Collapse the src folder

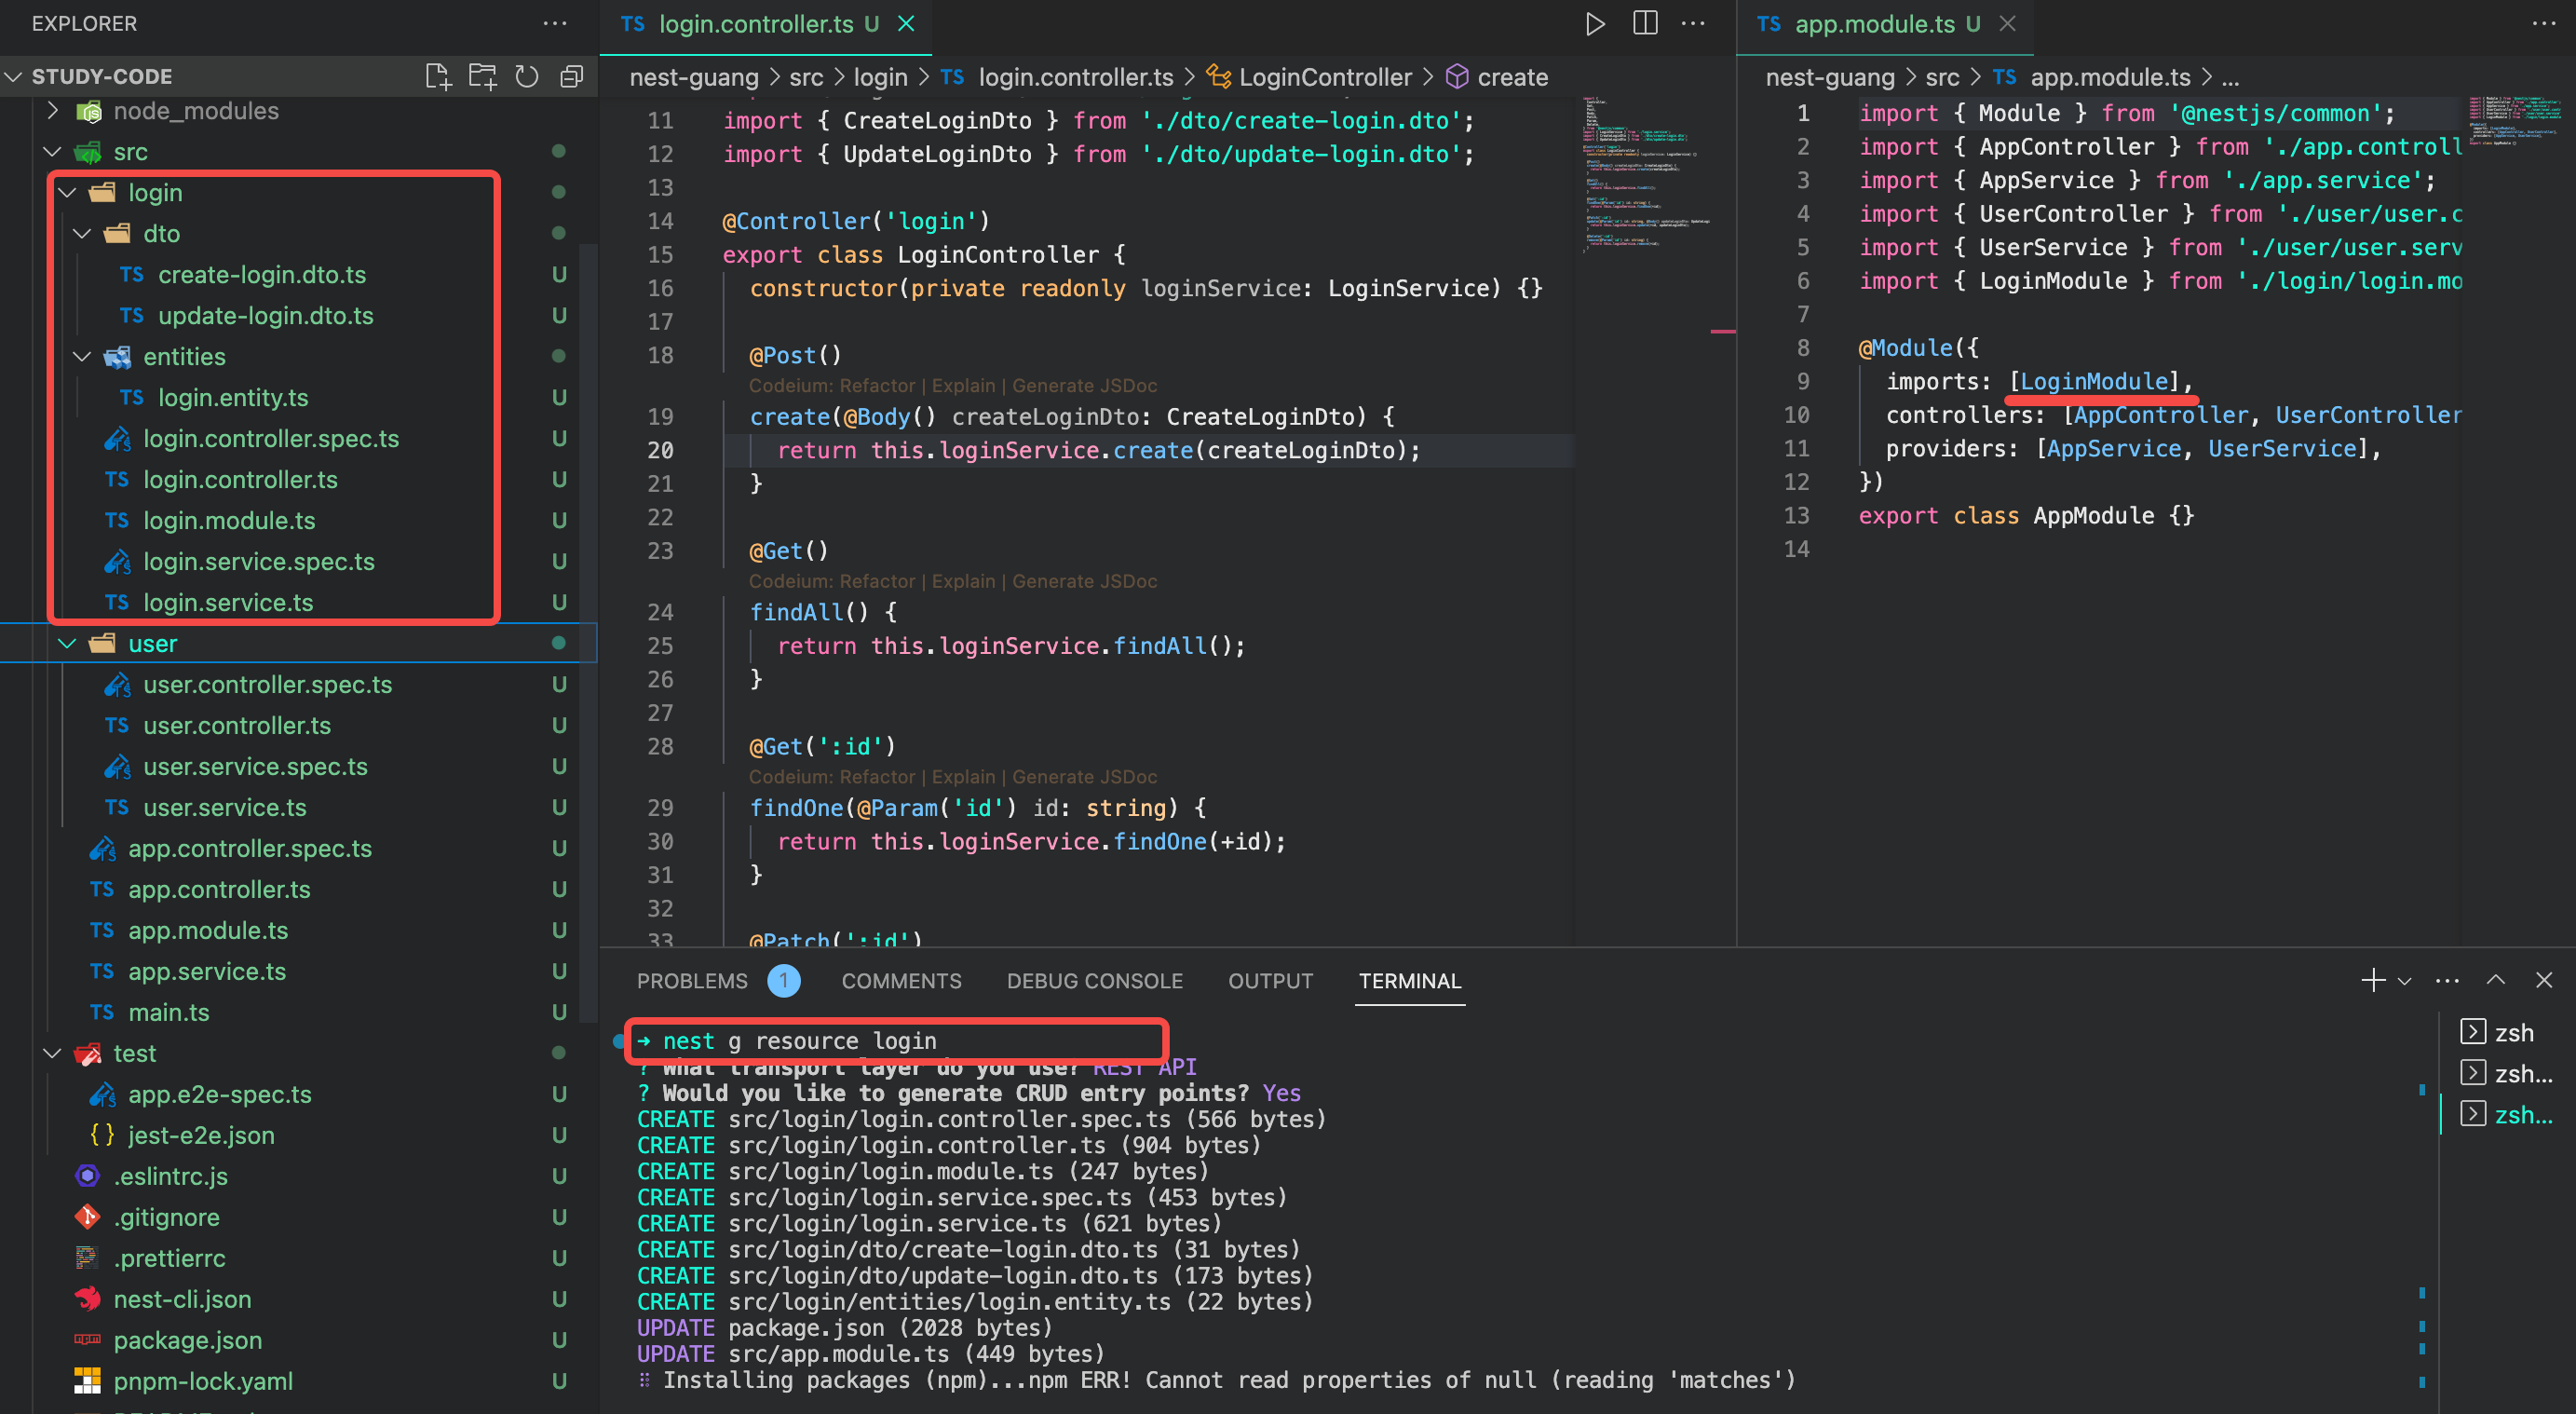[x=53, y=152]
